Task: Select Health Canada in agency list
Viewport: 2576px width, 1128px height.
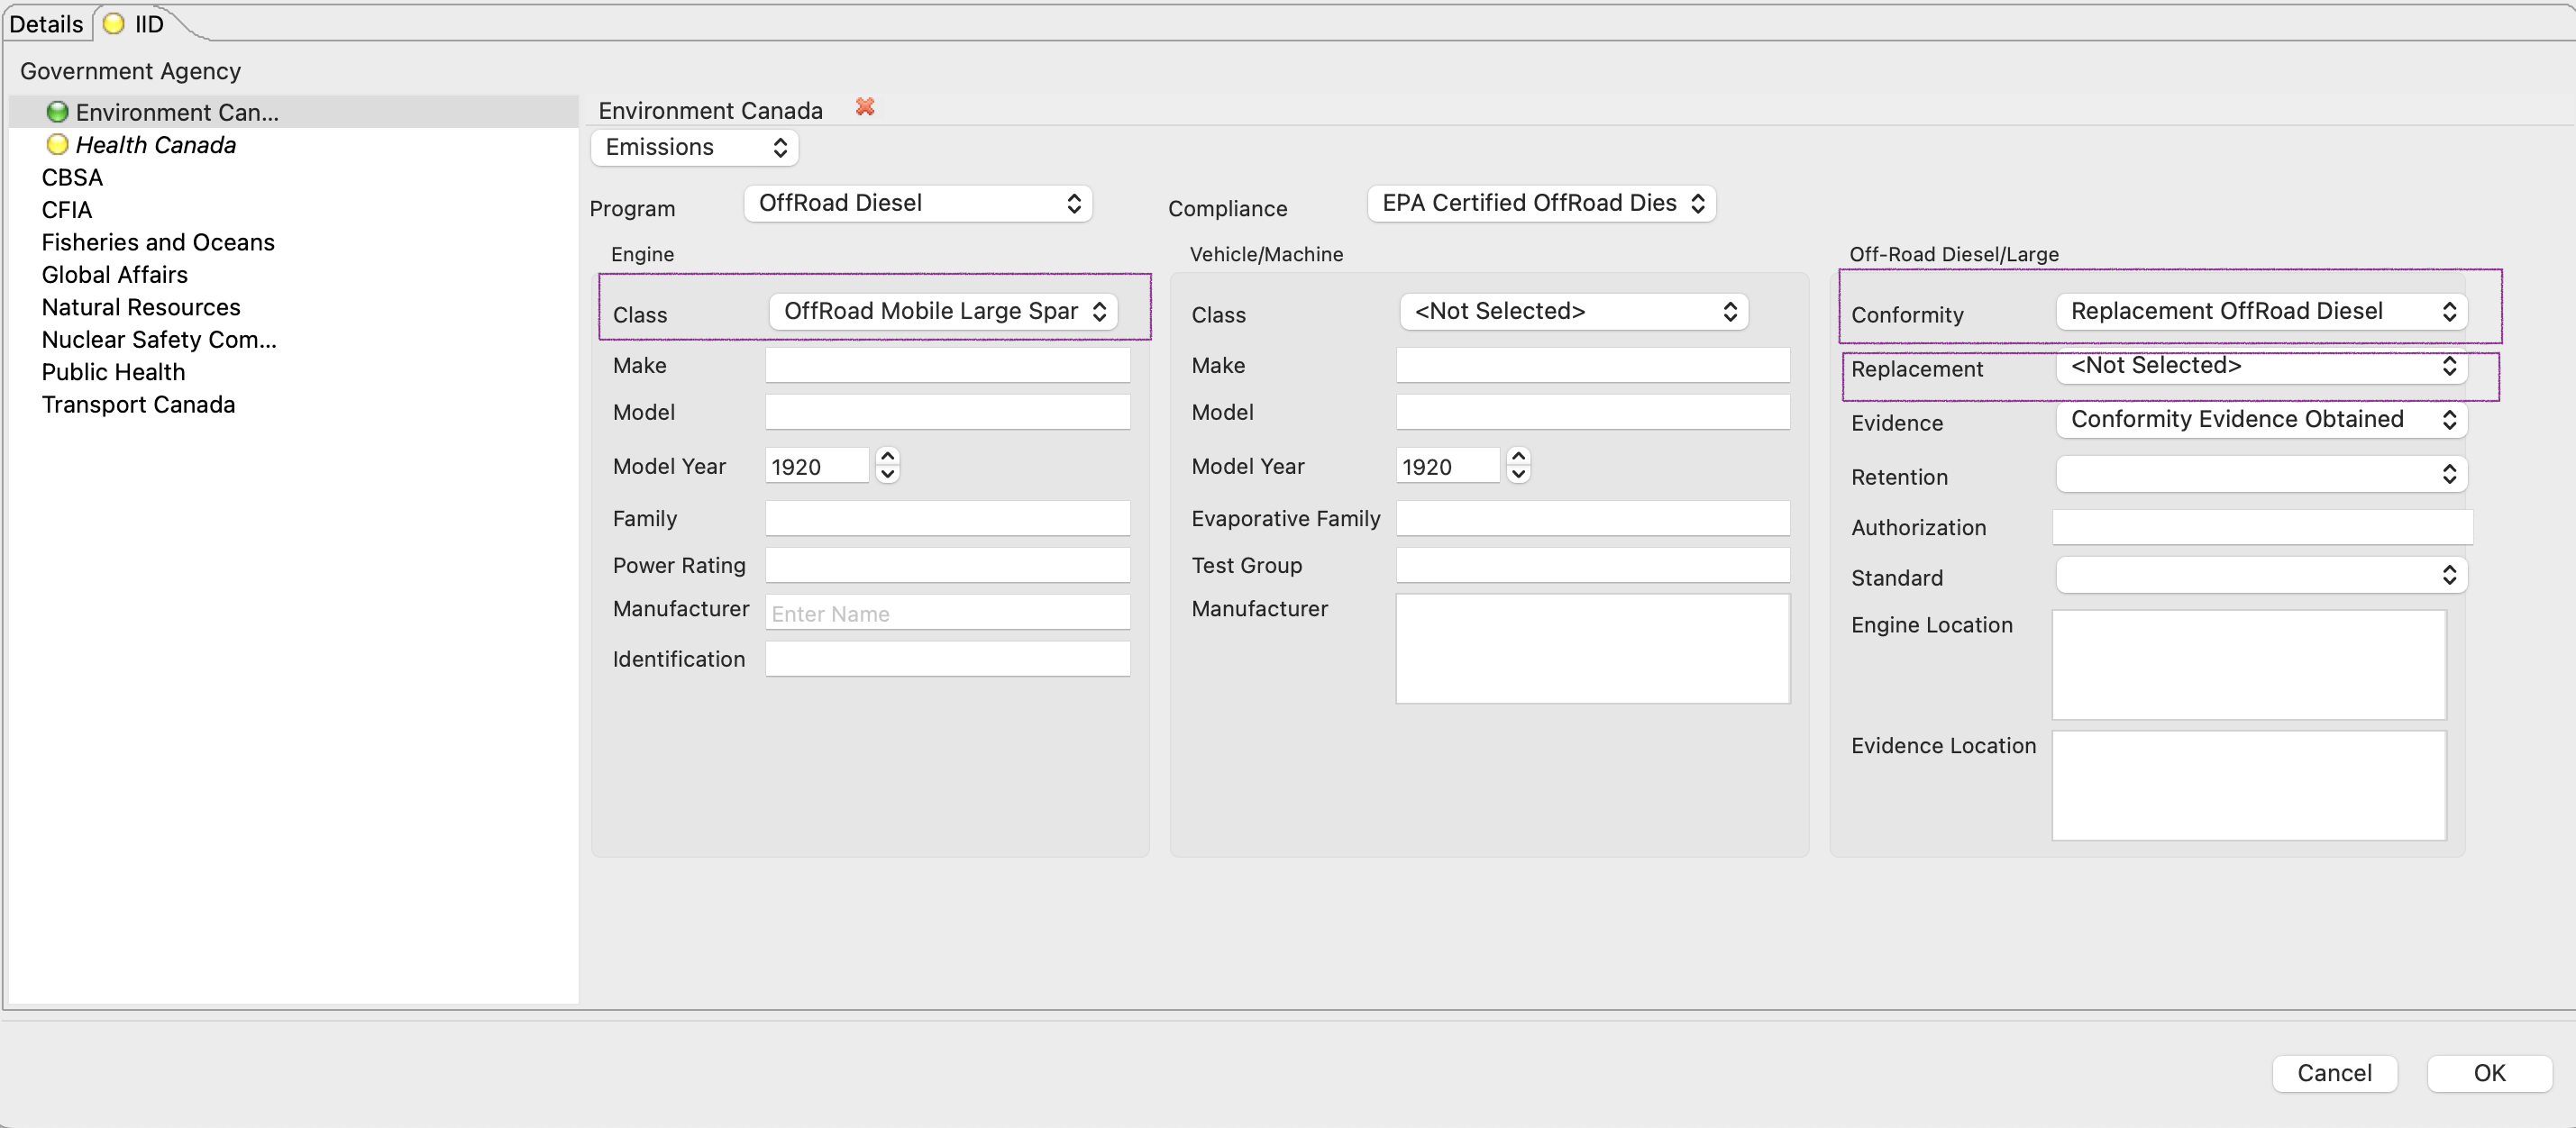Action: [294, 145]
